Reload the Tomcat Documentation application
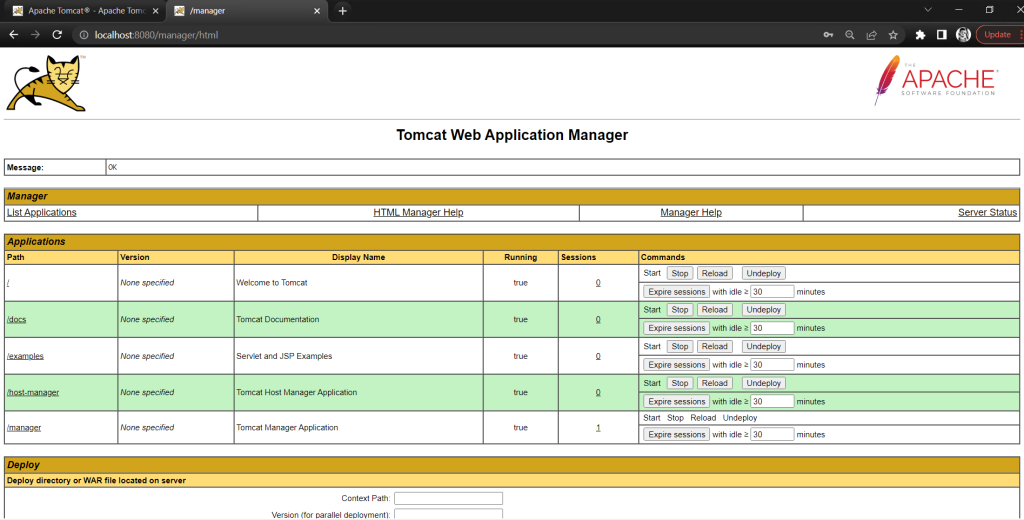Screen dimensions: 1024x520 point(714,310)
